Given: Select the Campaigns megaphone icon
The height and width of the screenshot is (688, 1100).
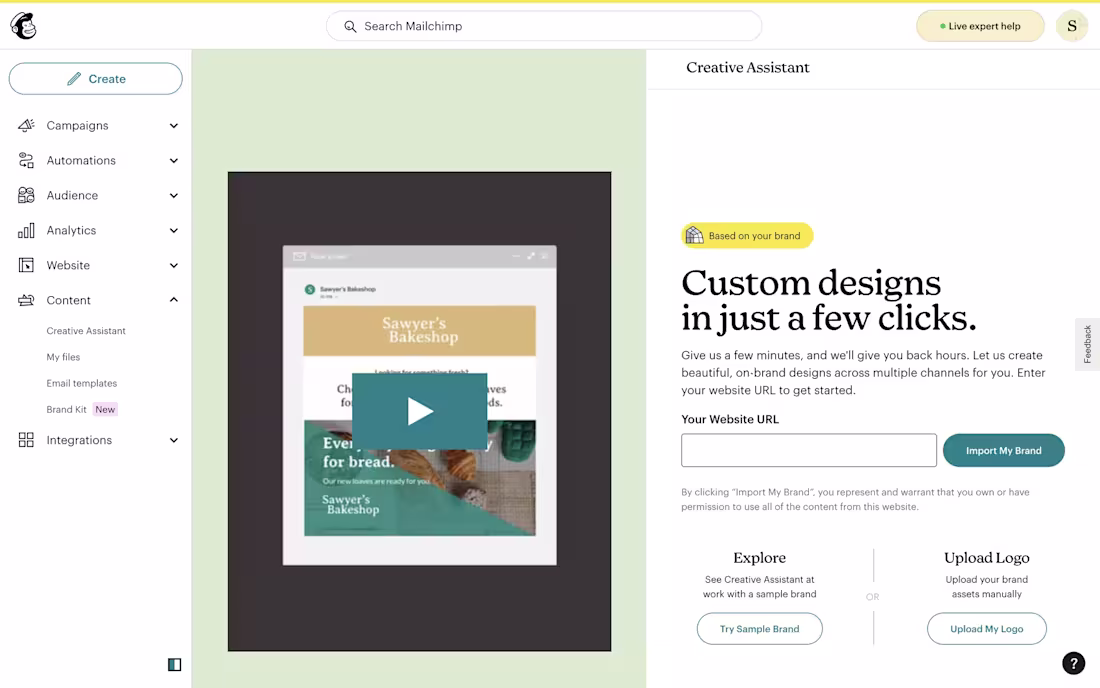Looking at the screenshot, I should 26,125.
